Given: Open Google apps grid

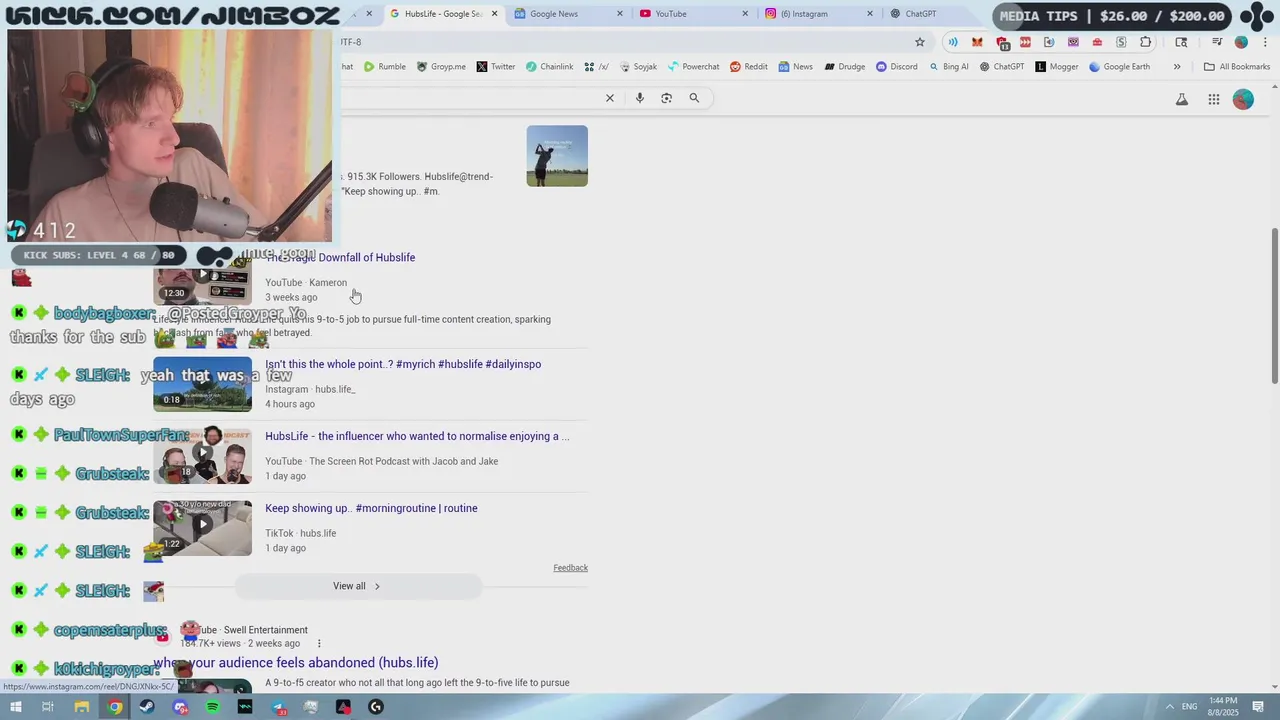Looking at the screenshot, I should [x=1213, y=99].
